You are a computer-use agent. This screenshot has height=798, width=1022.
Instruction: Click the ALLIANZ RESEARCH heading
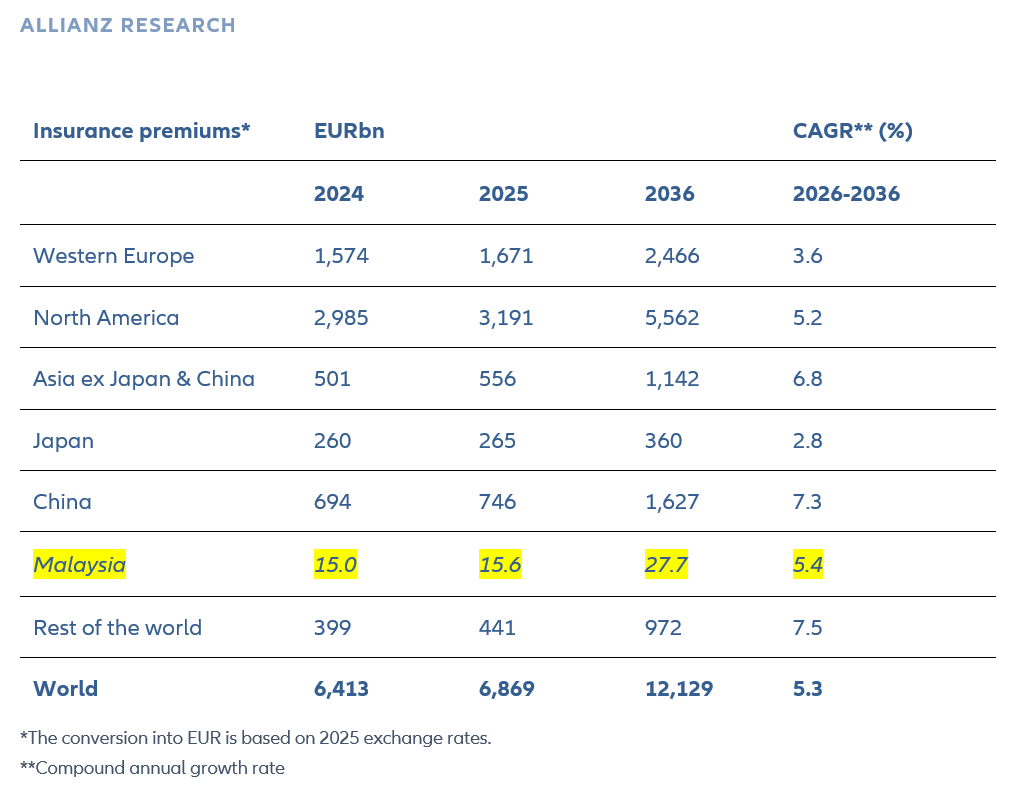(128, 25)
